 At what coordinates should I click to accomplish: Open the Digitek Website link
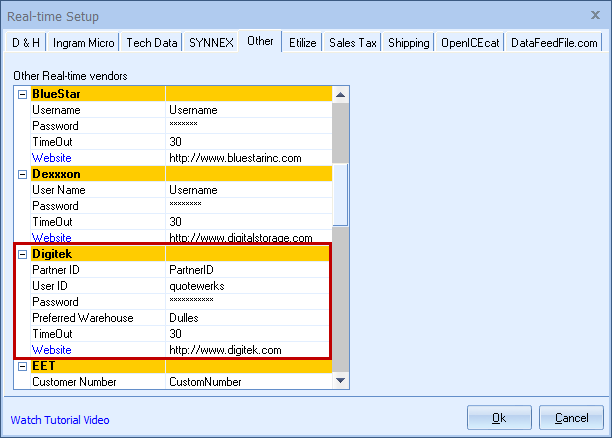[52, 350]
